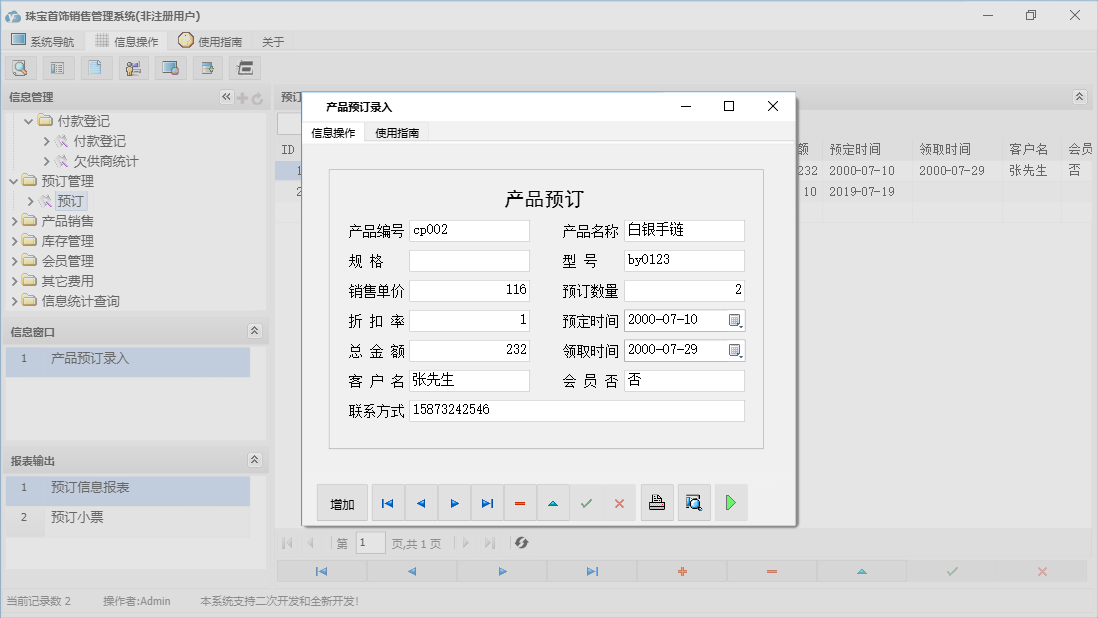Click the red minus delete record icon
1098x618 pixels.
coord(520,502)
